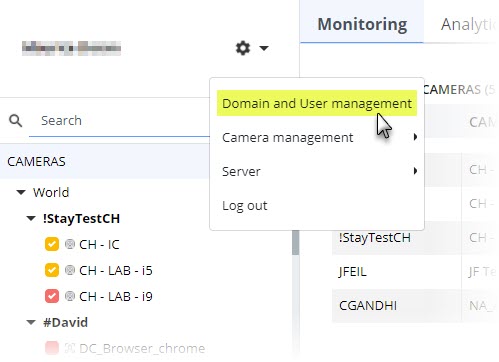Uncheck the CH - LAB - i5 checkbox

coord(52,270)
